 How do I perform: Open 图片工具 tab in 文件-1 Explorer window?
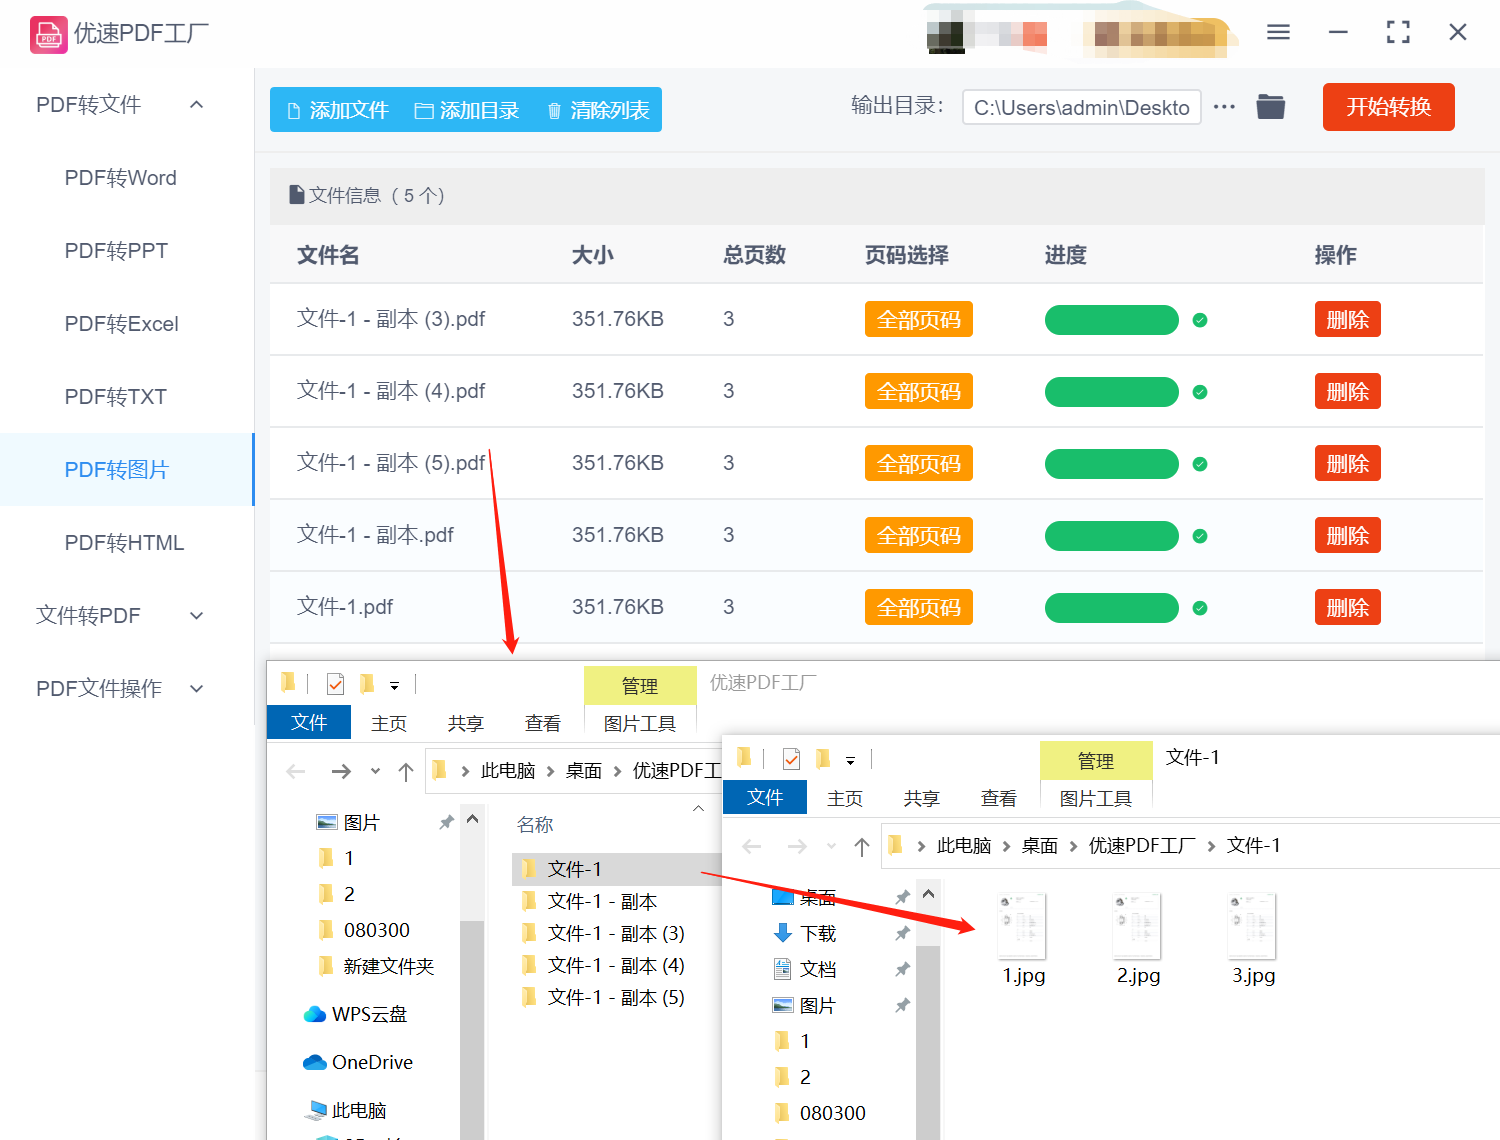[x=1096, y=798]
